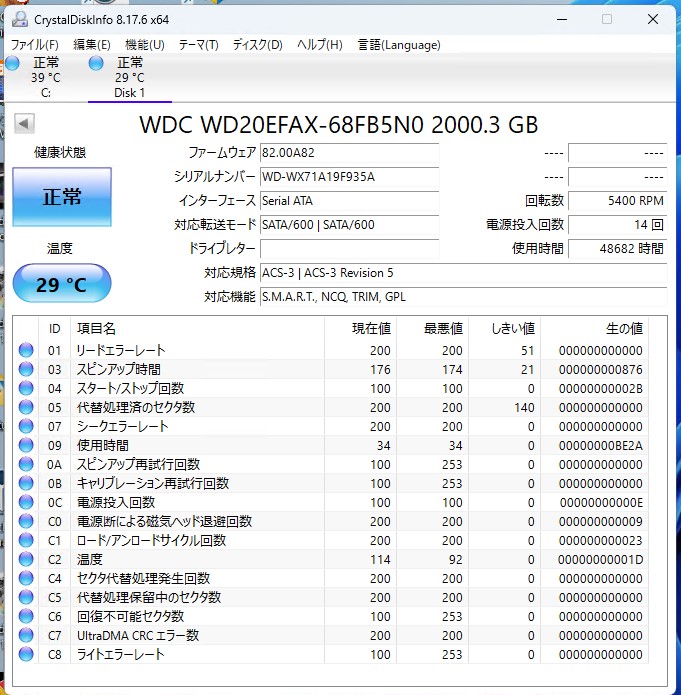Viewport: 681px width, 695px height.
Task: Click status icon for ロード/アンロードサイクル回数 row
Action: tap(26, 540)
